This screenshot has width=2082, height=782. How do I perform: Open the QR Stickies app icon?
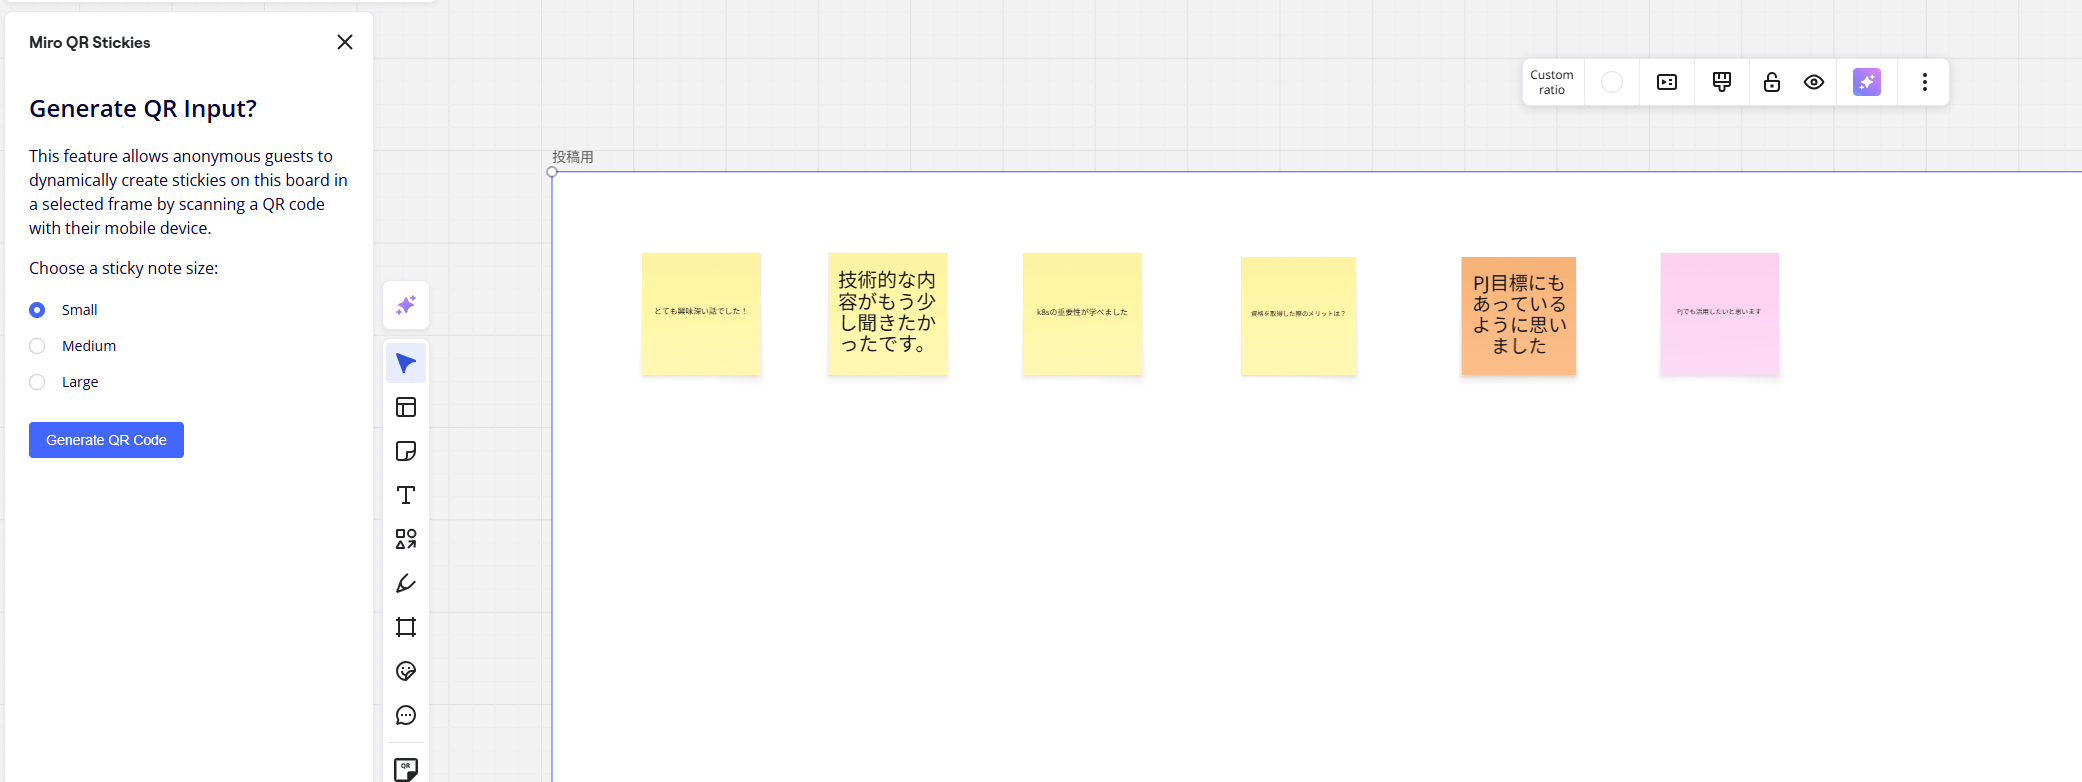coord(406,768)
